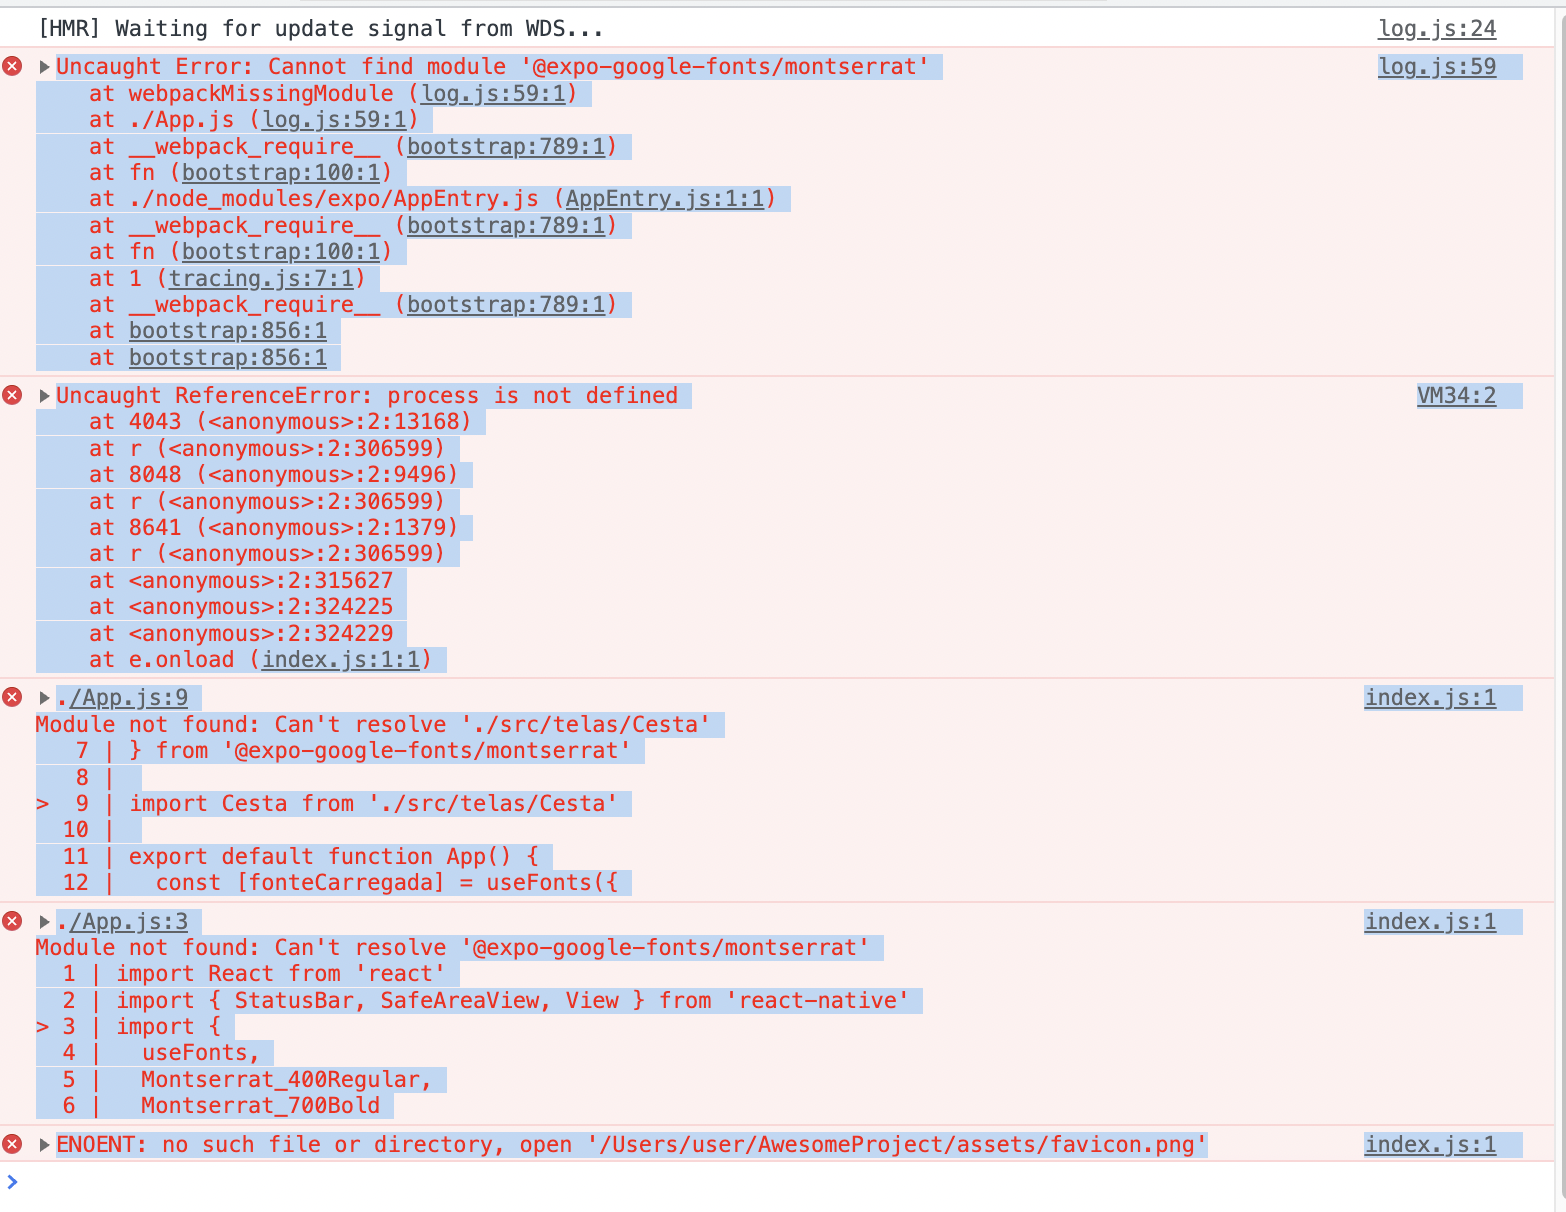Viewport: 1566px width, 1212px height.
Task: Expand the 'process is not defined' error
Action: (44, 396)
